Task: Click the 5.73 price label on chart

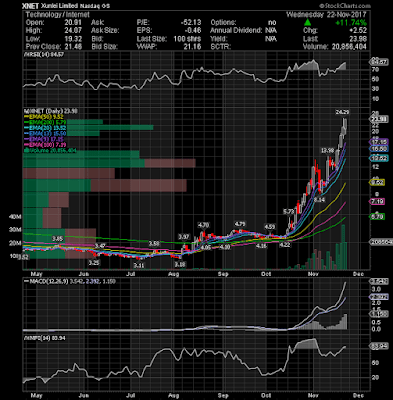Action: click(x=288, y=211)
